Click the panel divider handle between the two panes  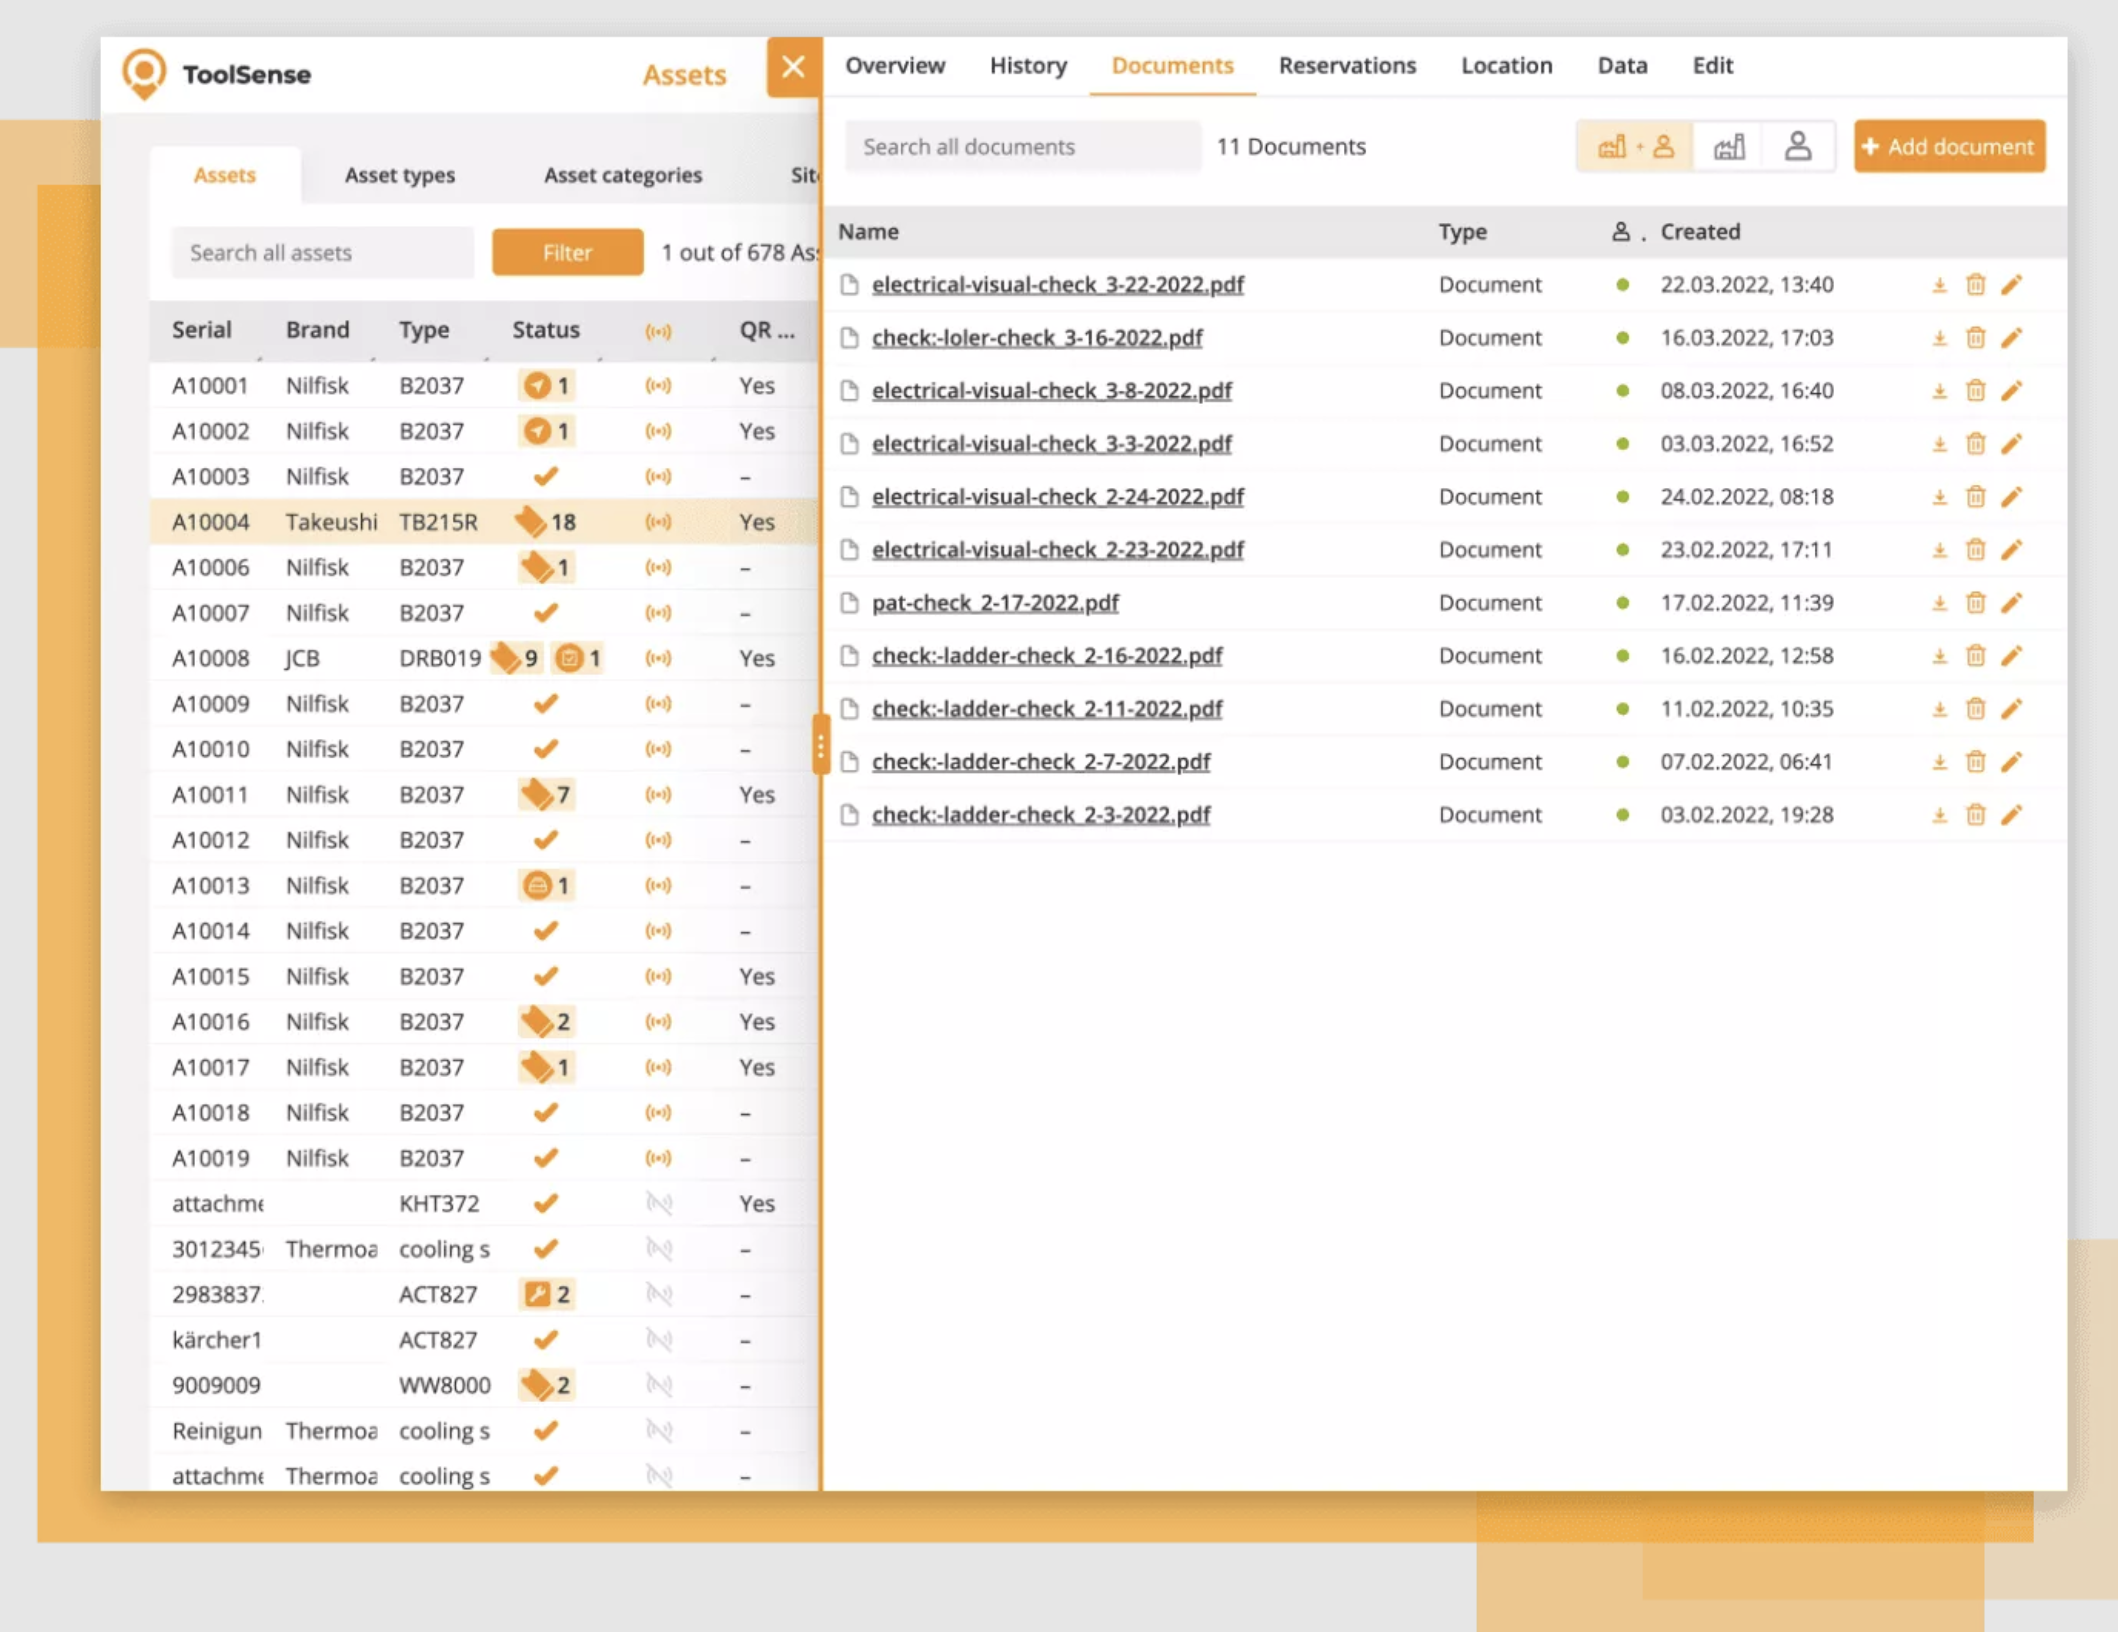822,743
